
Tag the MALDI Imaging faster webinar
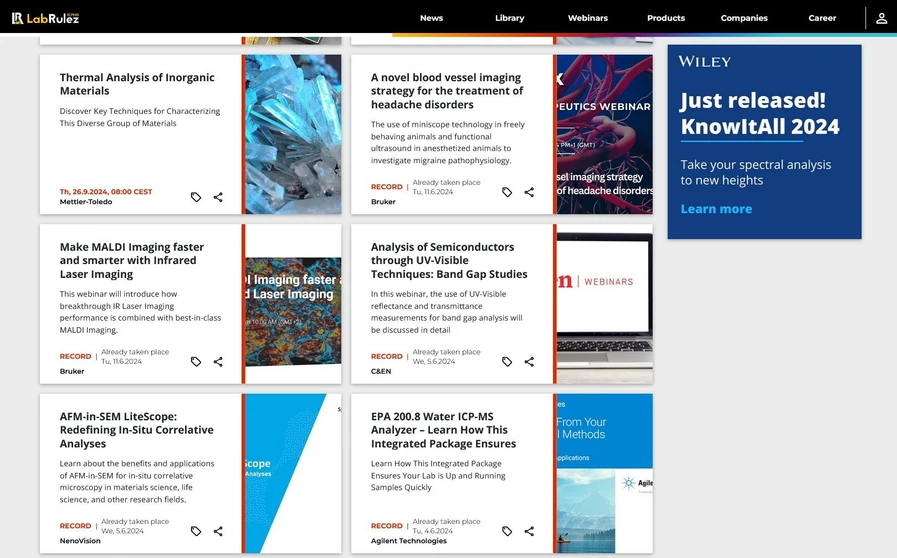coord(196,362)
